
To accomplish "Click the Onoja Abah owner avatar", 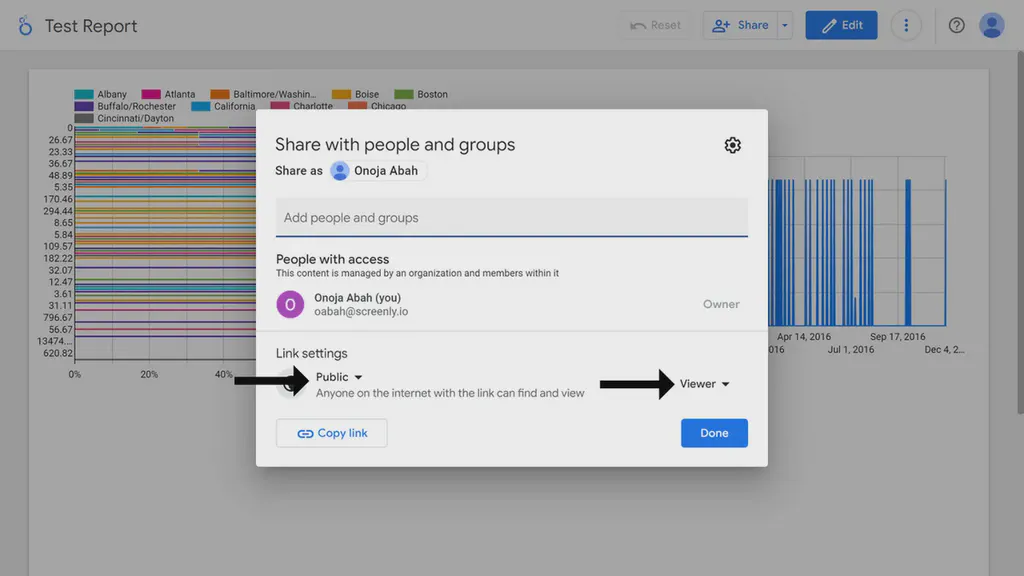I will [289, 304].
